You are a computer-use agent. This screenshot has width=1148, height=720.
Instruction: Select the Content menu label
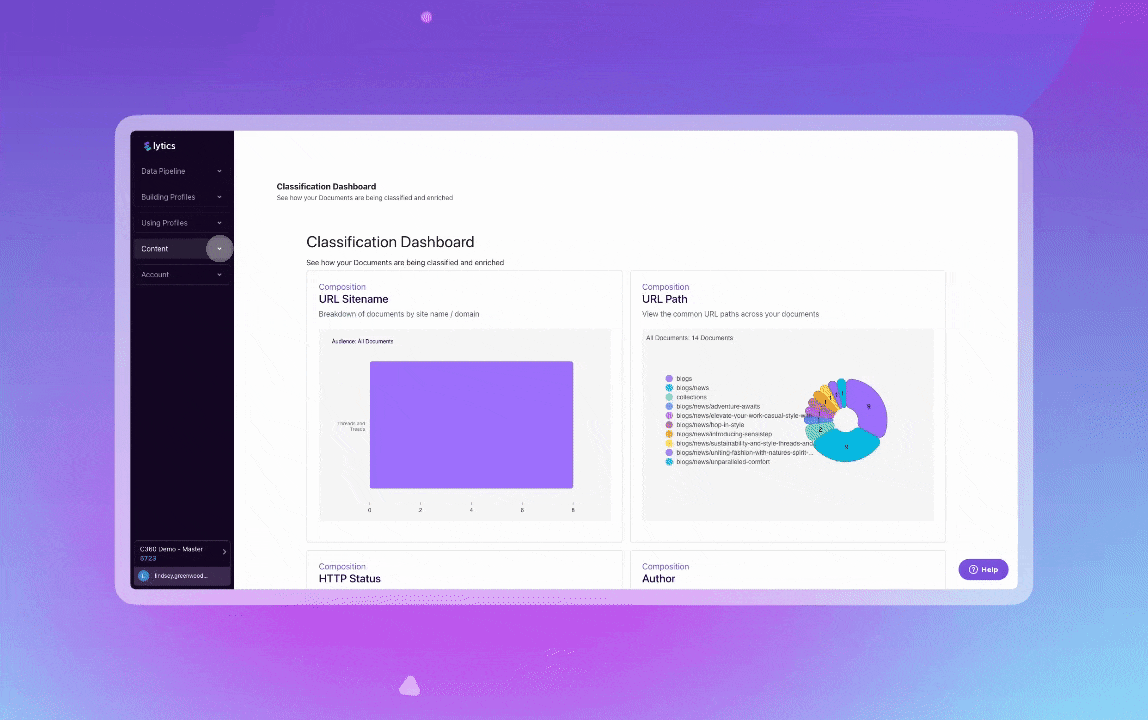point(154,249)
